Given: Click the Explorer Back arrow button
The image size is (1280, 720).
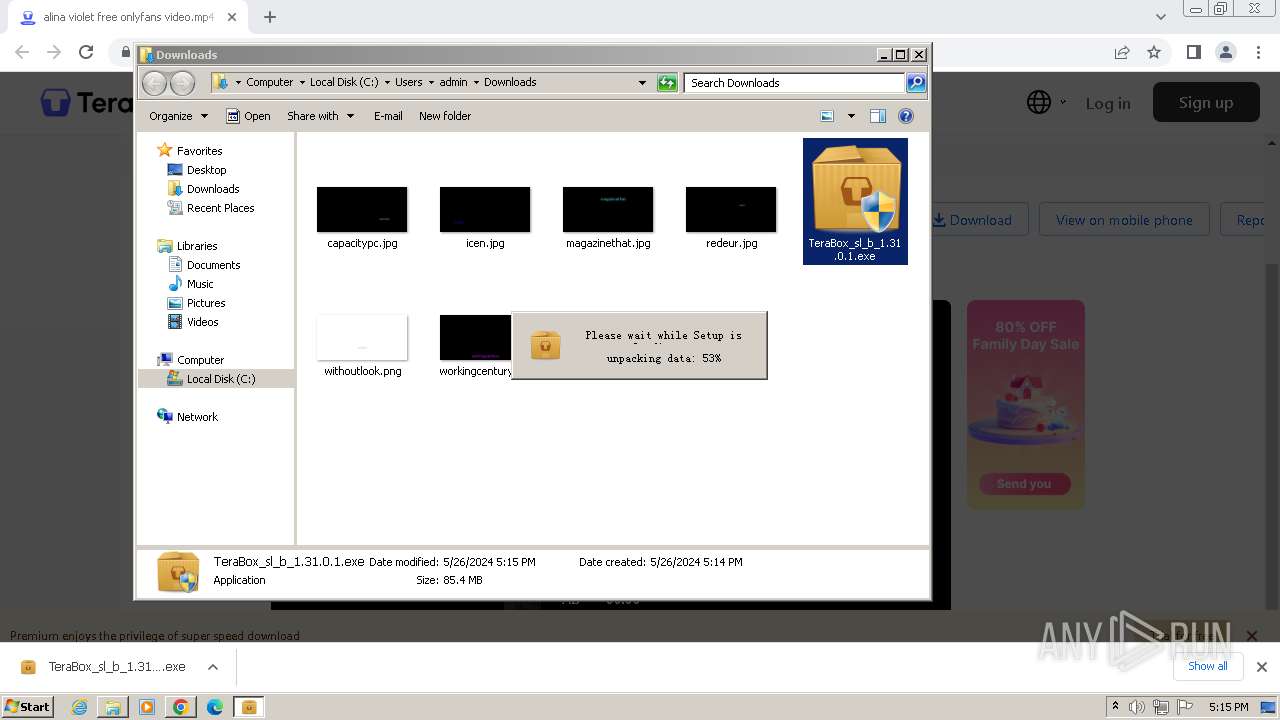Looking at the screenshot, I should point(154,83).
